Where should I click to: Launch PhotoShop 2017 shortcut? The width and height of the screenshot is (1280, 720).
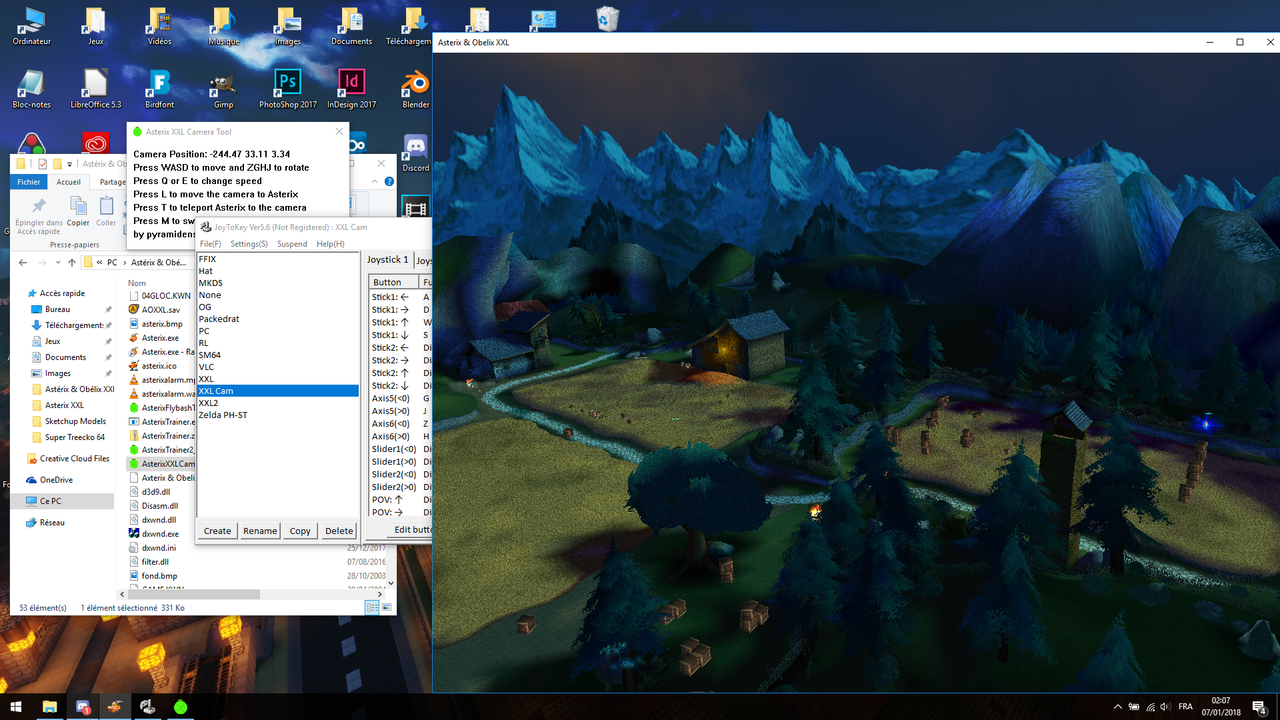[x=287, y=89]
